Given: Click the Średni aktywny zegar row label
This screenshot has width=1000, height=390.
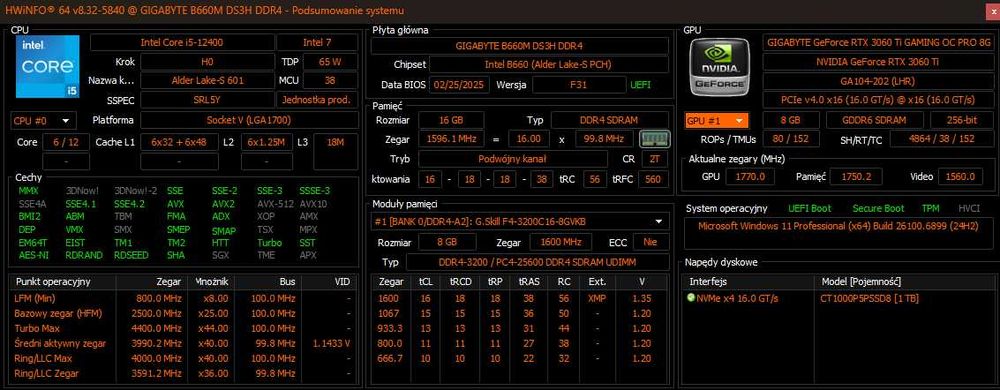Looking at the screenshot, I should pos(60,343).
